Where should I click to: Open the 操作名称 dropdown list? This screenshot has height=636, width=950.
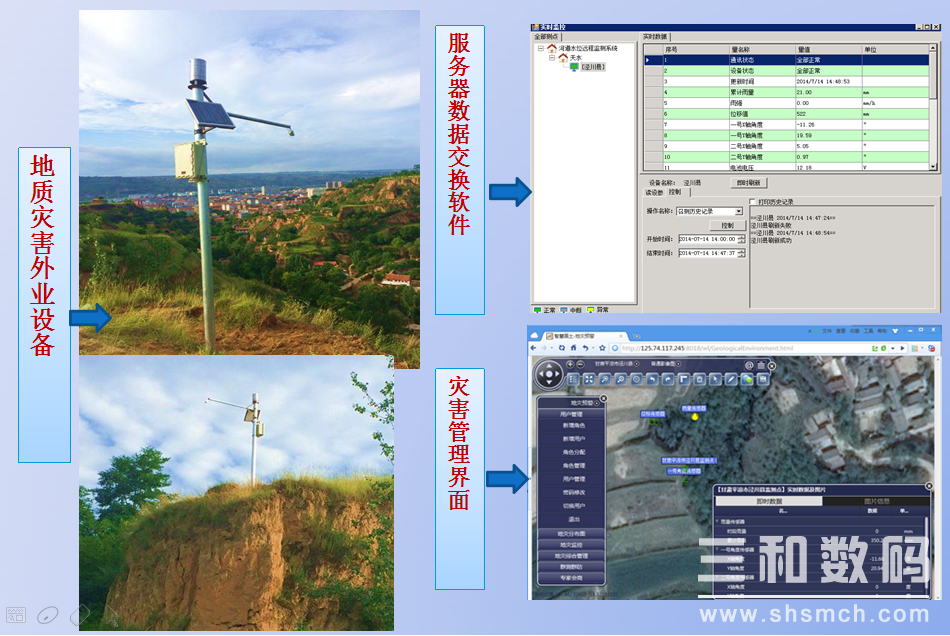click(739, 211)
